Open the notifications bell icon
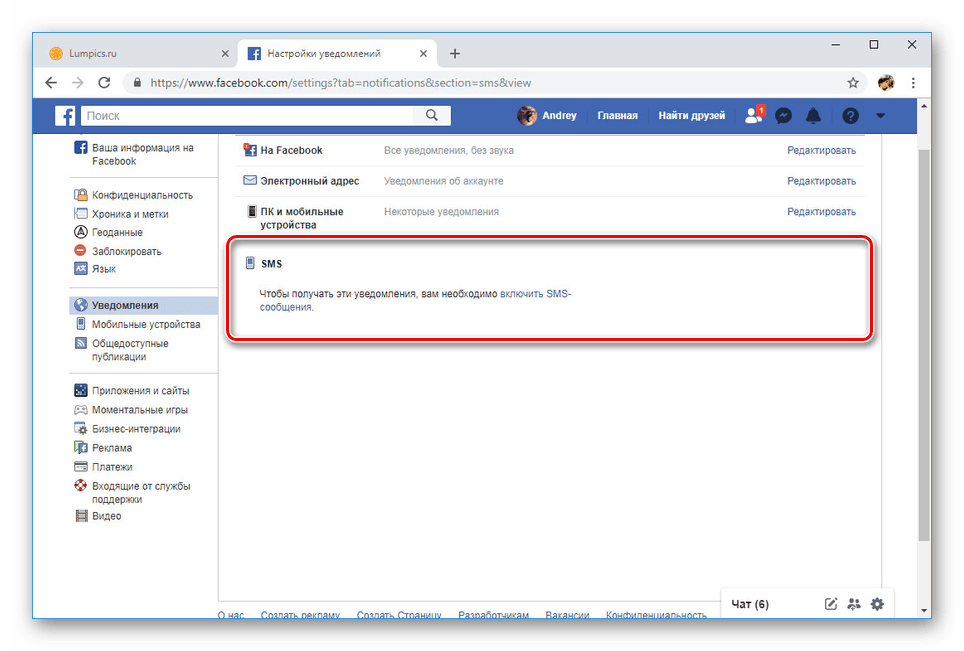This screenshot has width=964, height=651. pos(813,116)
